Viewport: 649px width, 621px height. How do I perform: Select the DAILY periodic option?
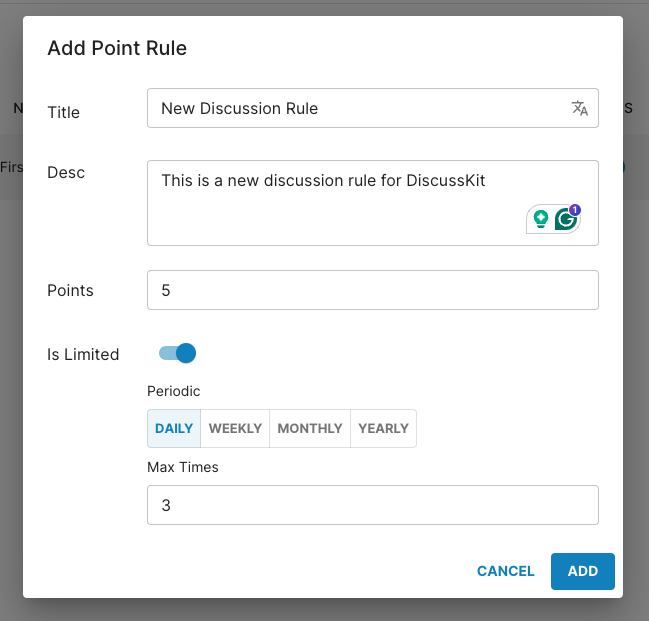point(174,428)
